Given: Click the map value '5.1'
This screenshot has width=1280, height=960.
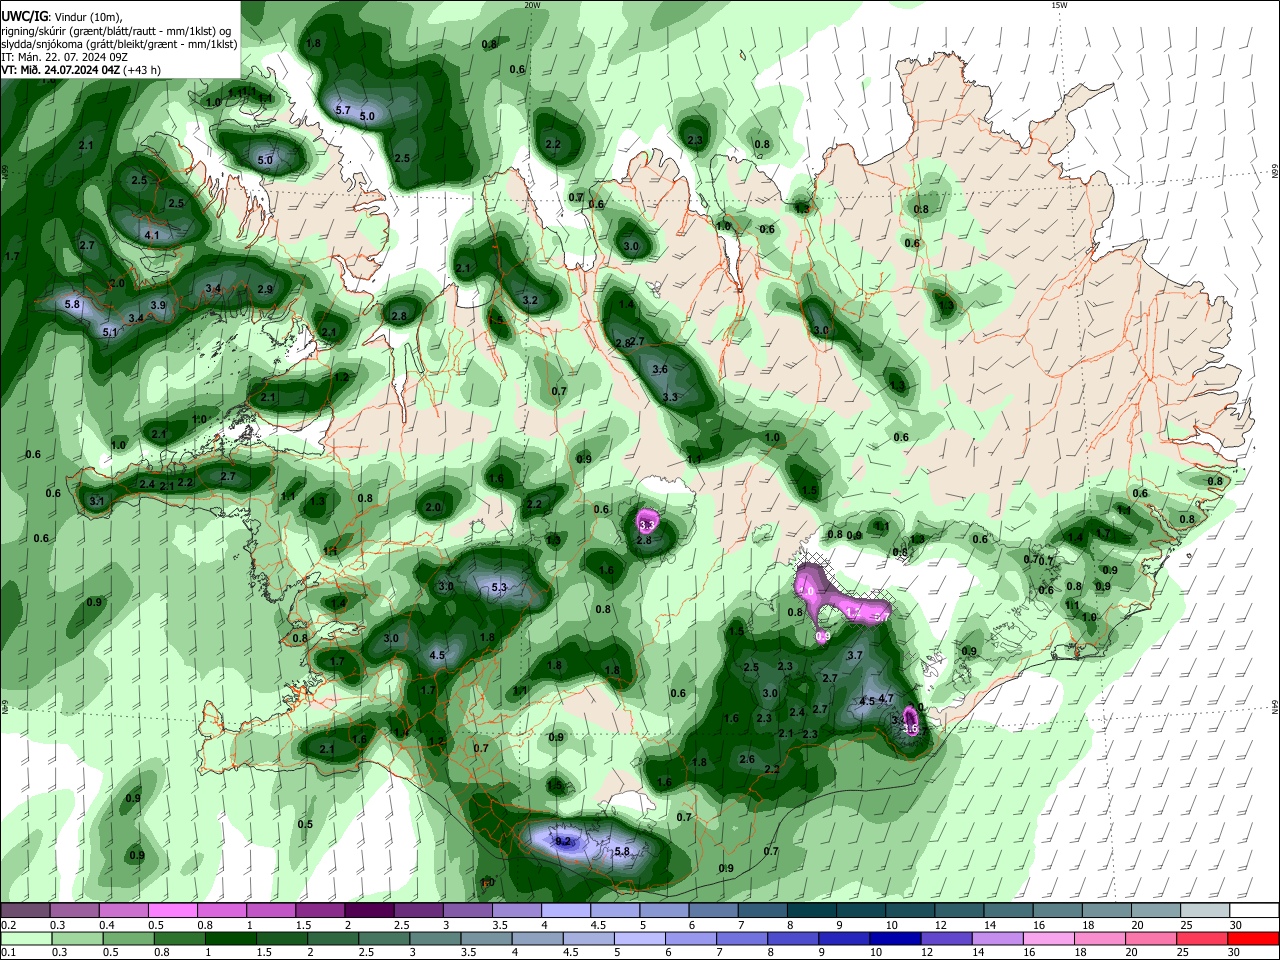Looking at the screenshot, I should 110,332.
